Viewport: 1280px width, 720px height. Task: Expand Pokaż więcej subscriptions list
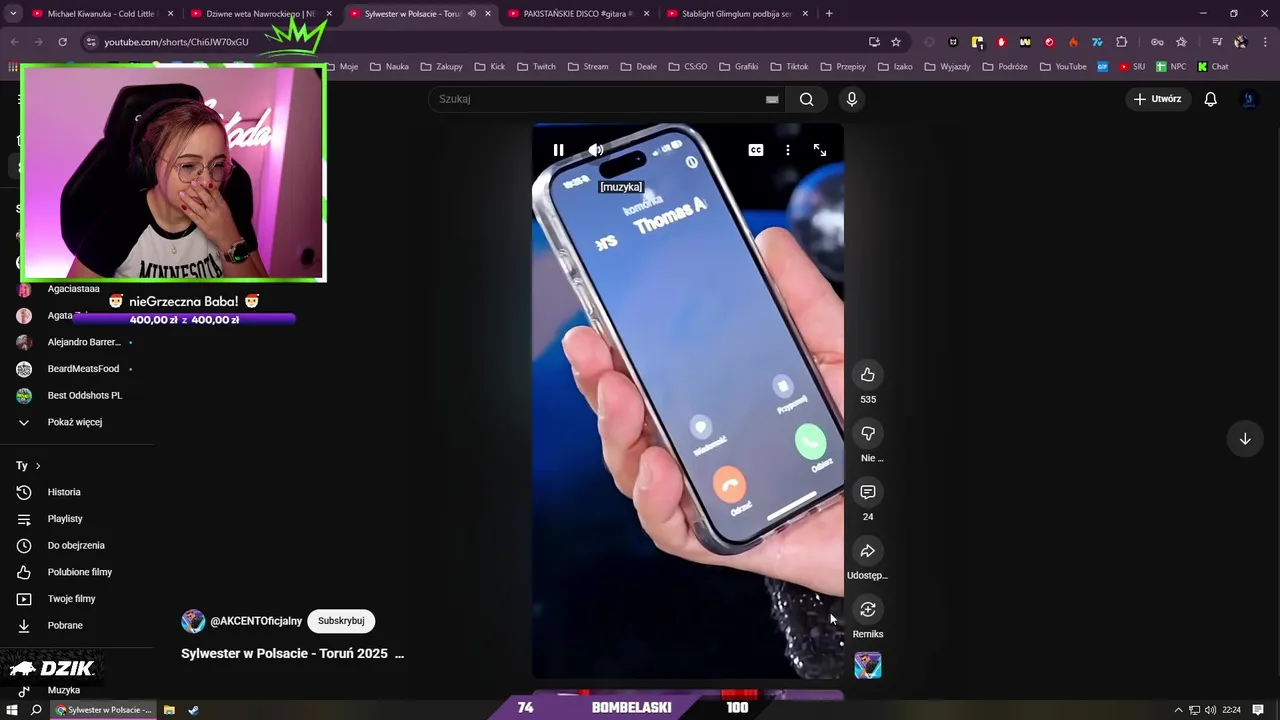pos(75,422)
